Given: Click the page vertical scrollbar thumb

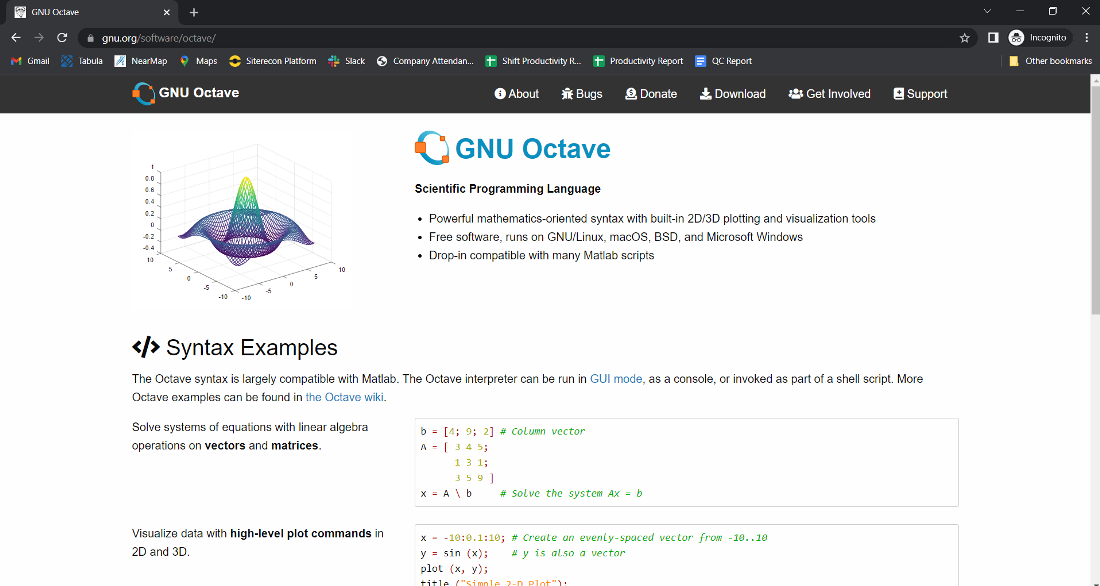Looking at the screenshot, I should (1094, 200).
